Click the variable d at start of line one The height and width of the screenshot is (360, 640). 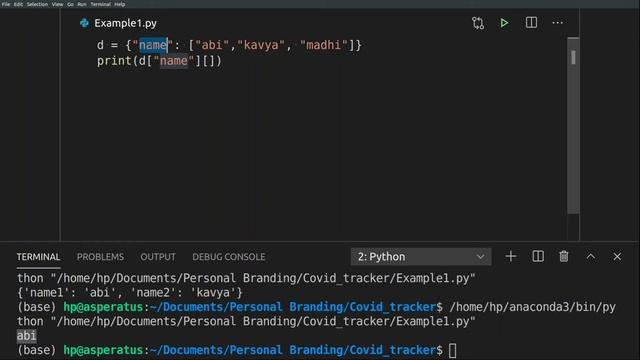[100, 45]
